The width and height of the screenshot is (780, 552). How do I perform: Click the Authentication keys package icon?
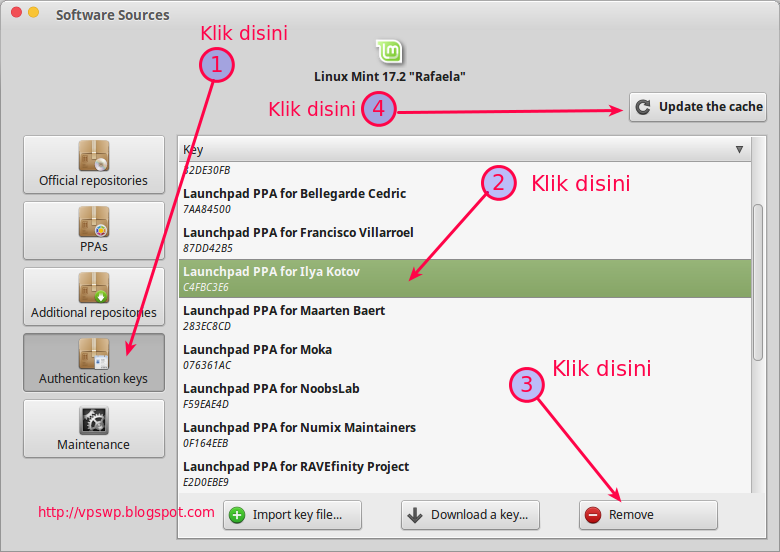[94, 354]
